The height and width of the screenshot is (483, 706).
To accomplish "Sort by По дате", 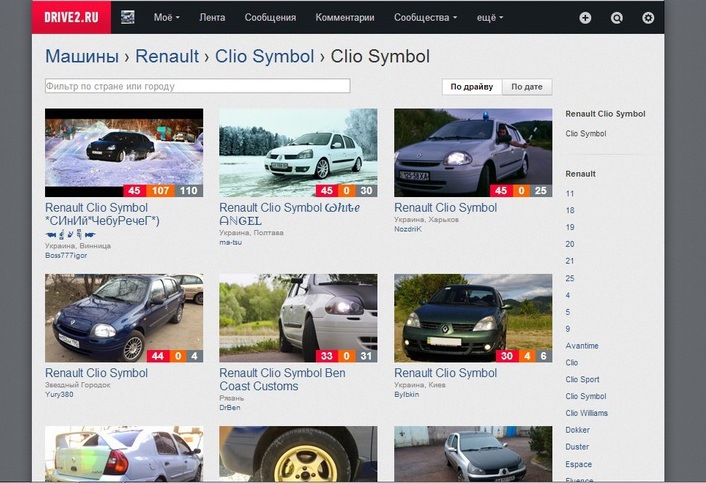I will 527,87.
